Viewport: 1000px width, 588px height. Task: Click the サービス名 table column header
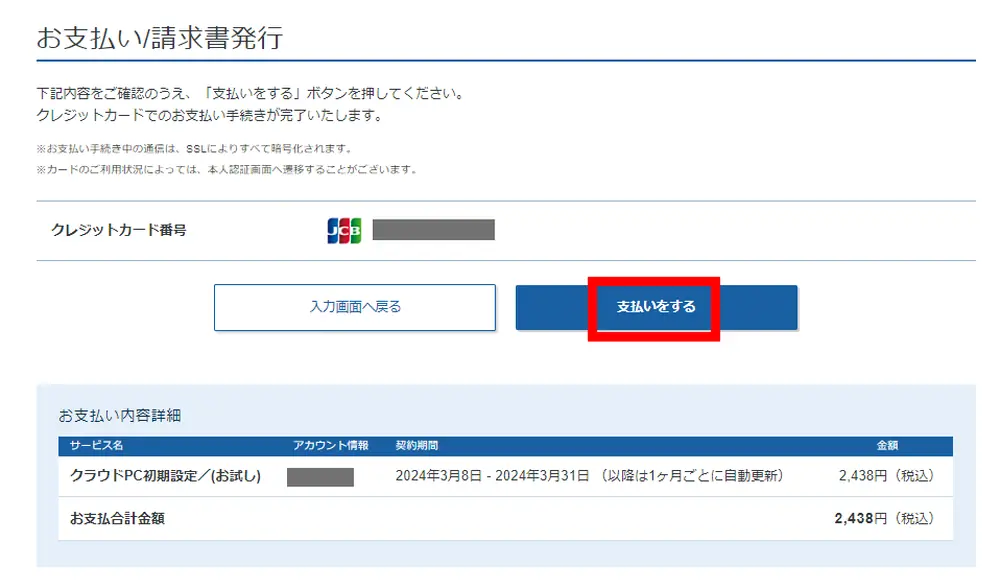coord(92,446)
